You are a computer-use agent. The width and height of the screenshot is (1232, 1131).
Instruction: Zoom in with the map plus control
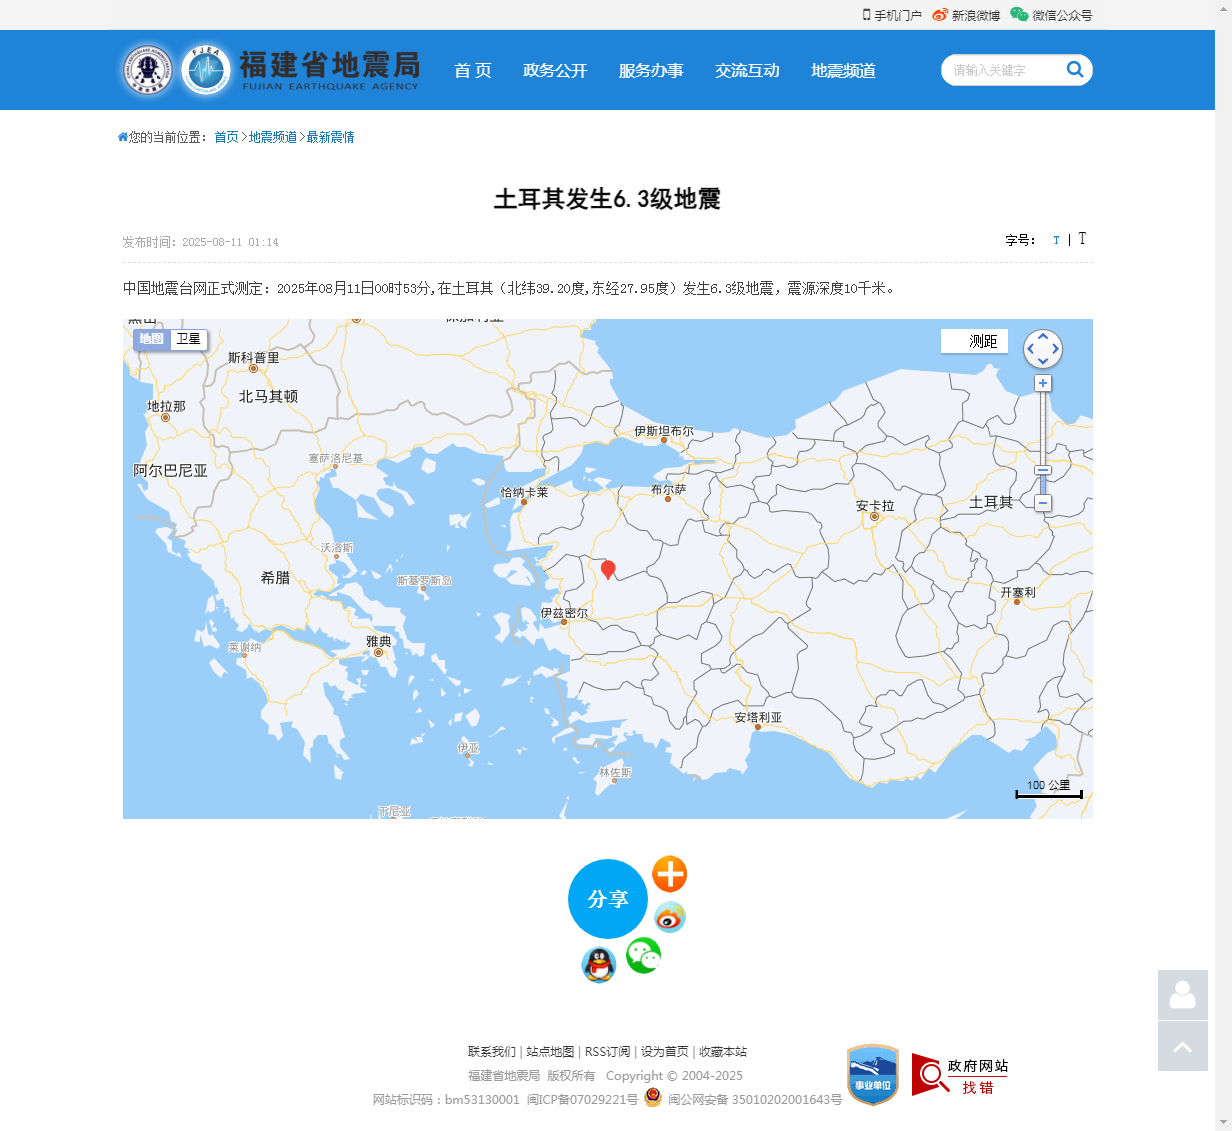1043,382
